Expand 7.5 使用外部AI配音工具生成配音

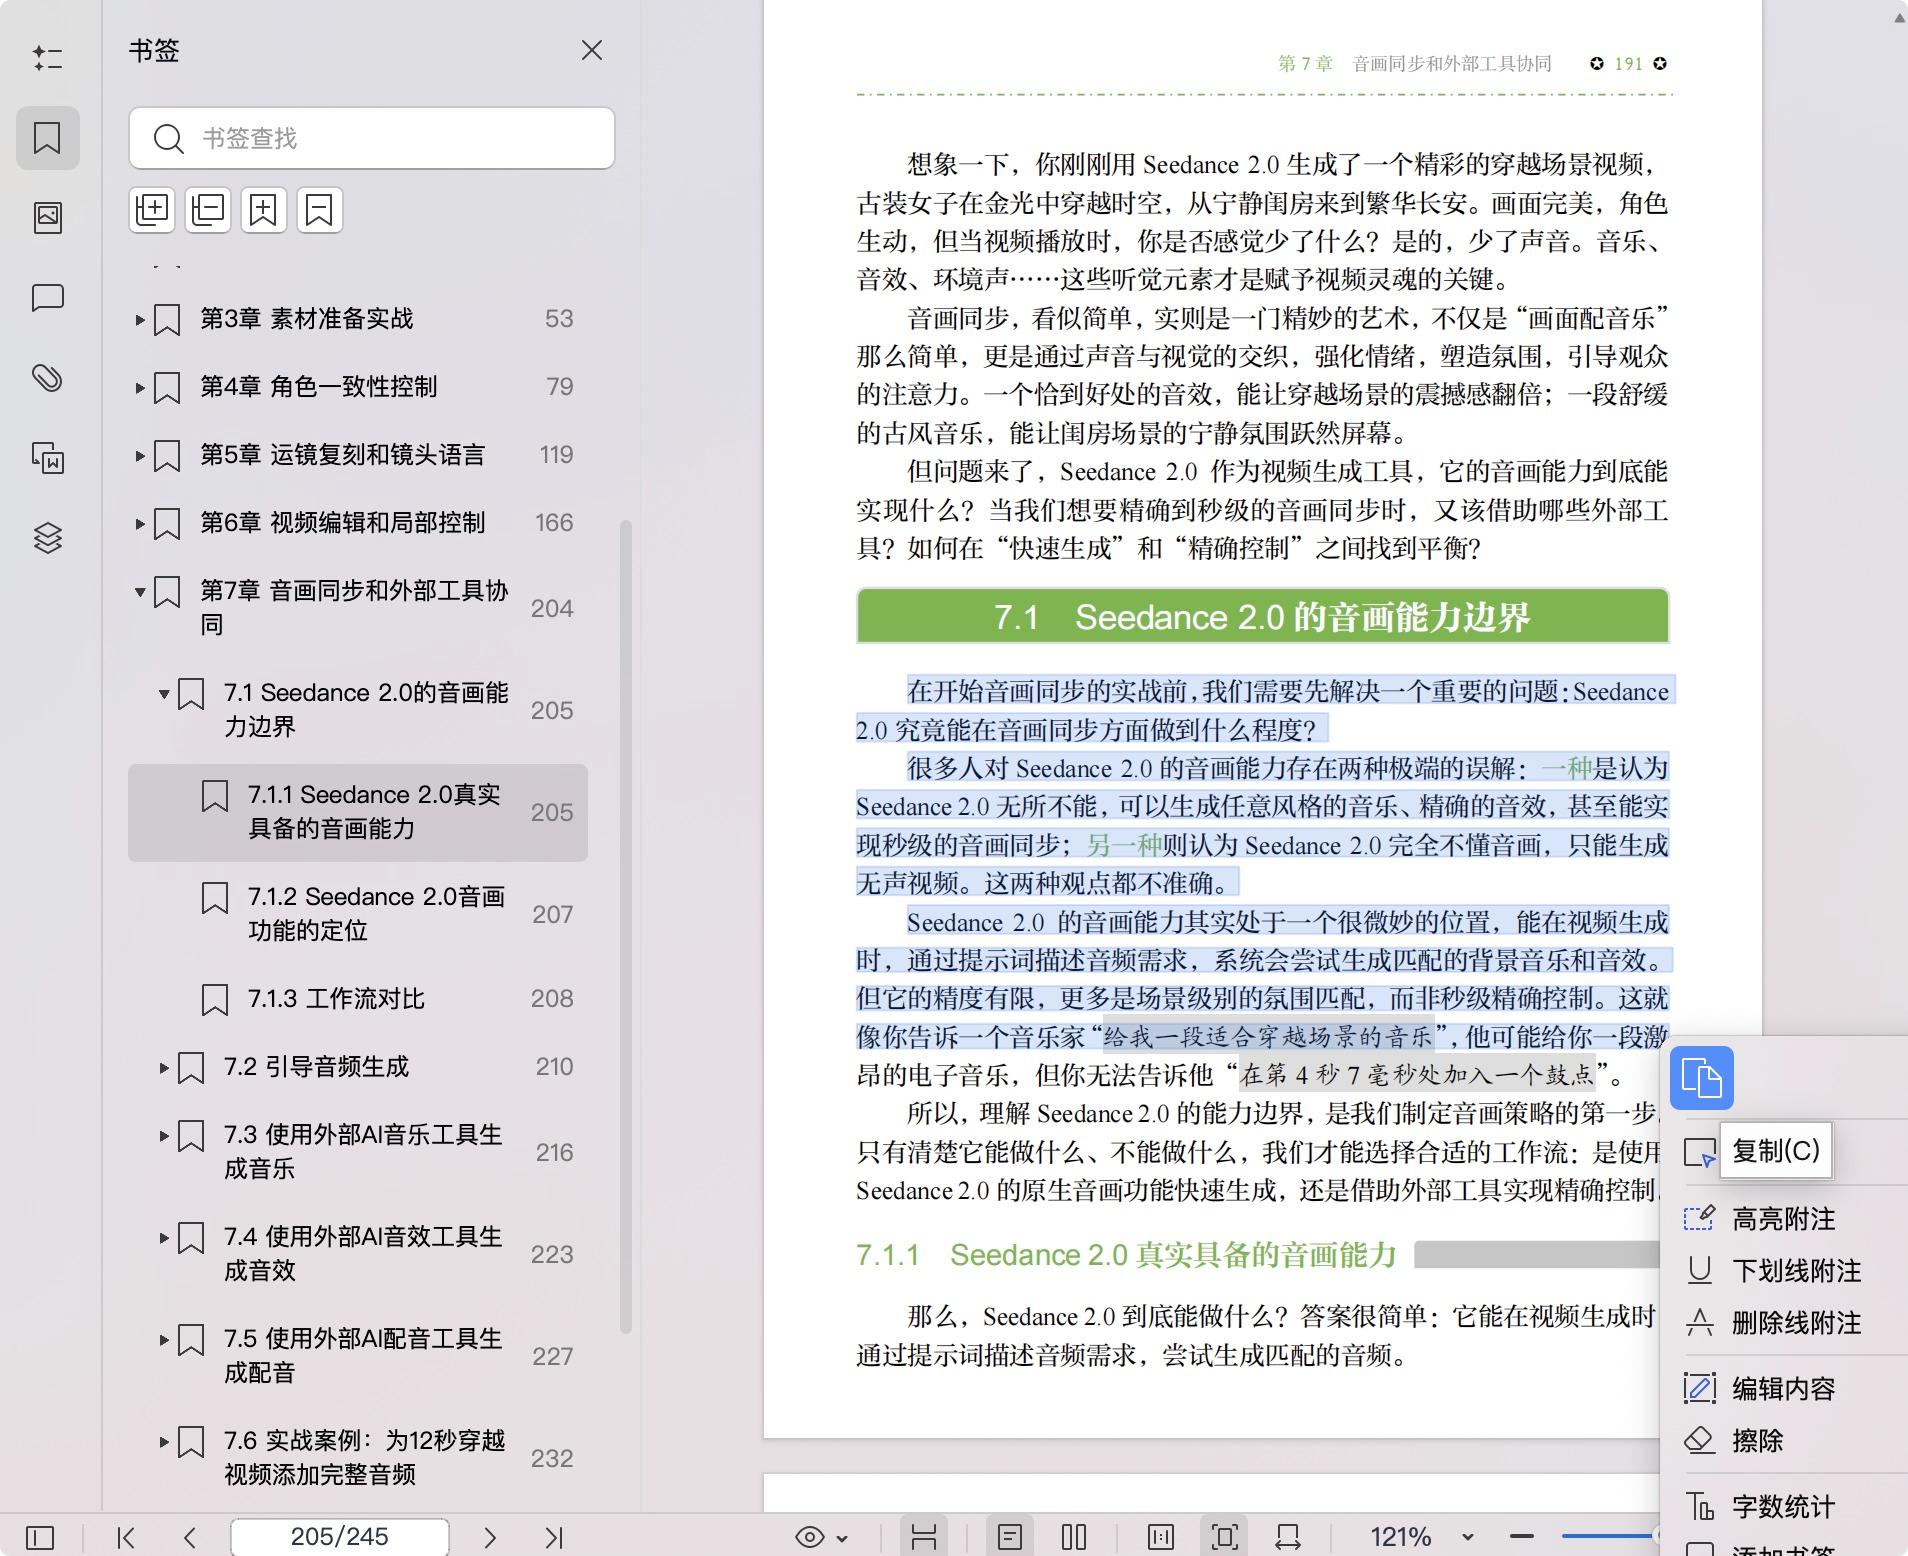tap(164, 1339)
